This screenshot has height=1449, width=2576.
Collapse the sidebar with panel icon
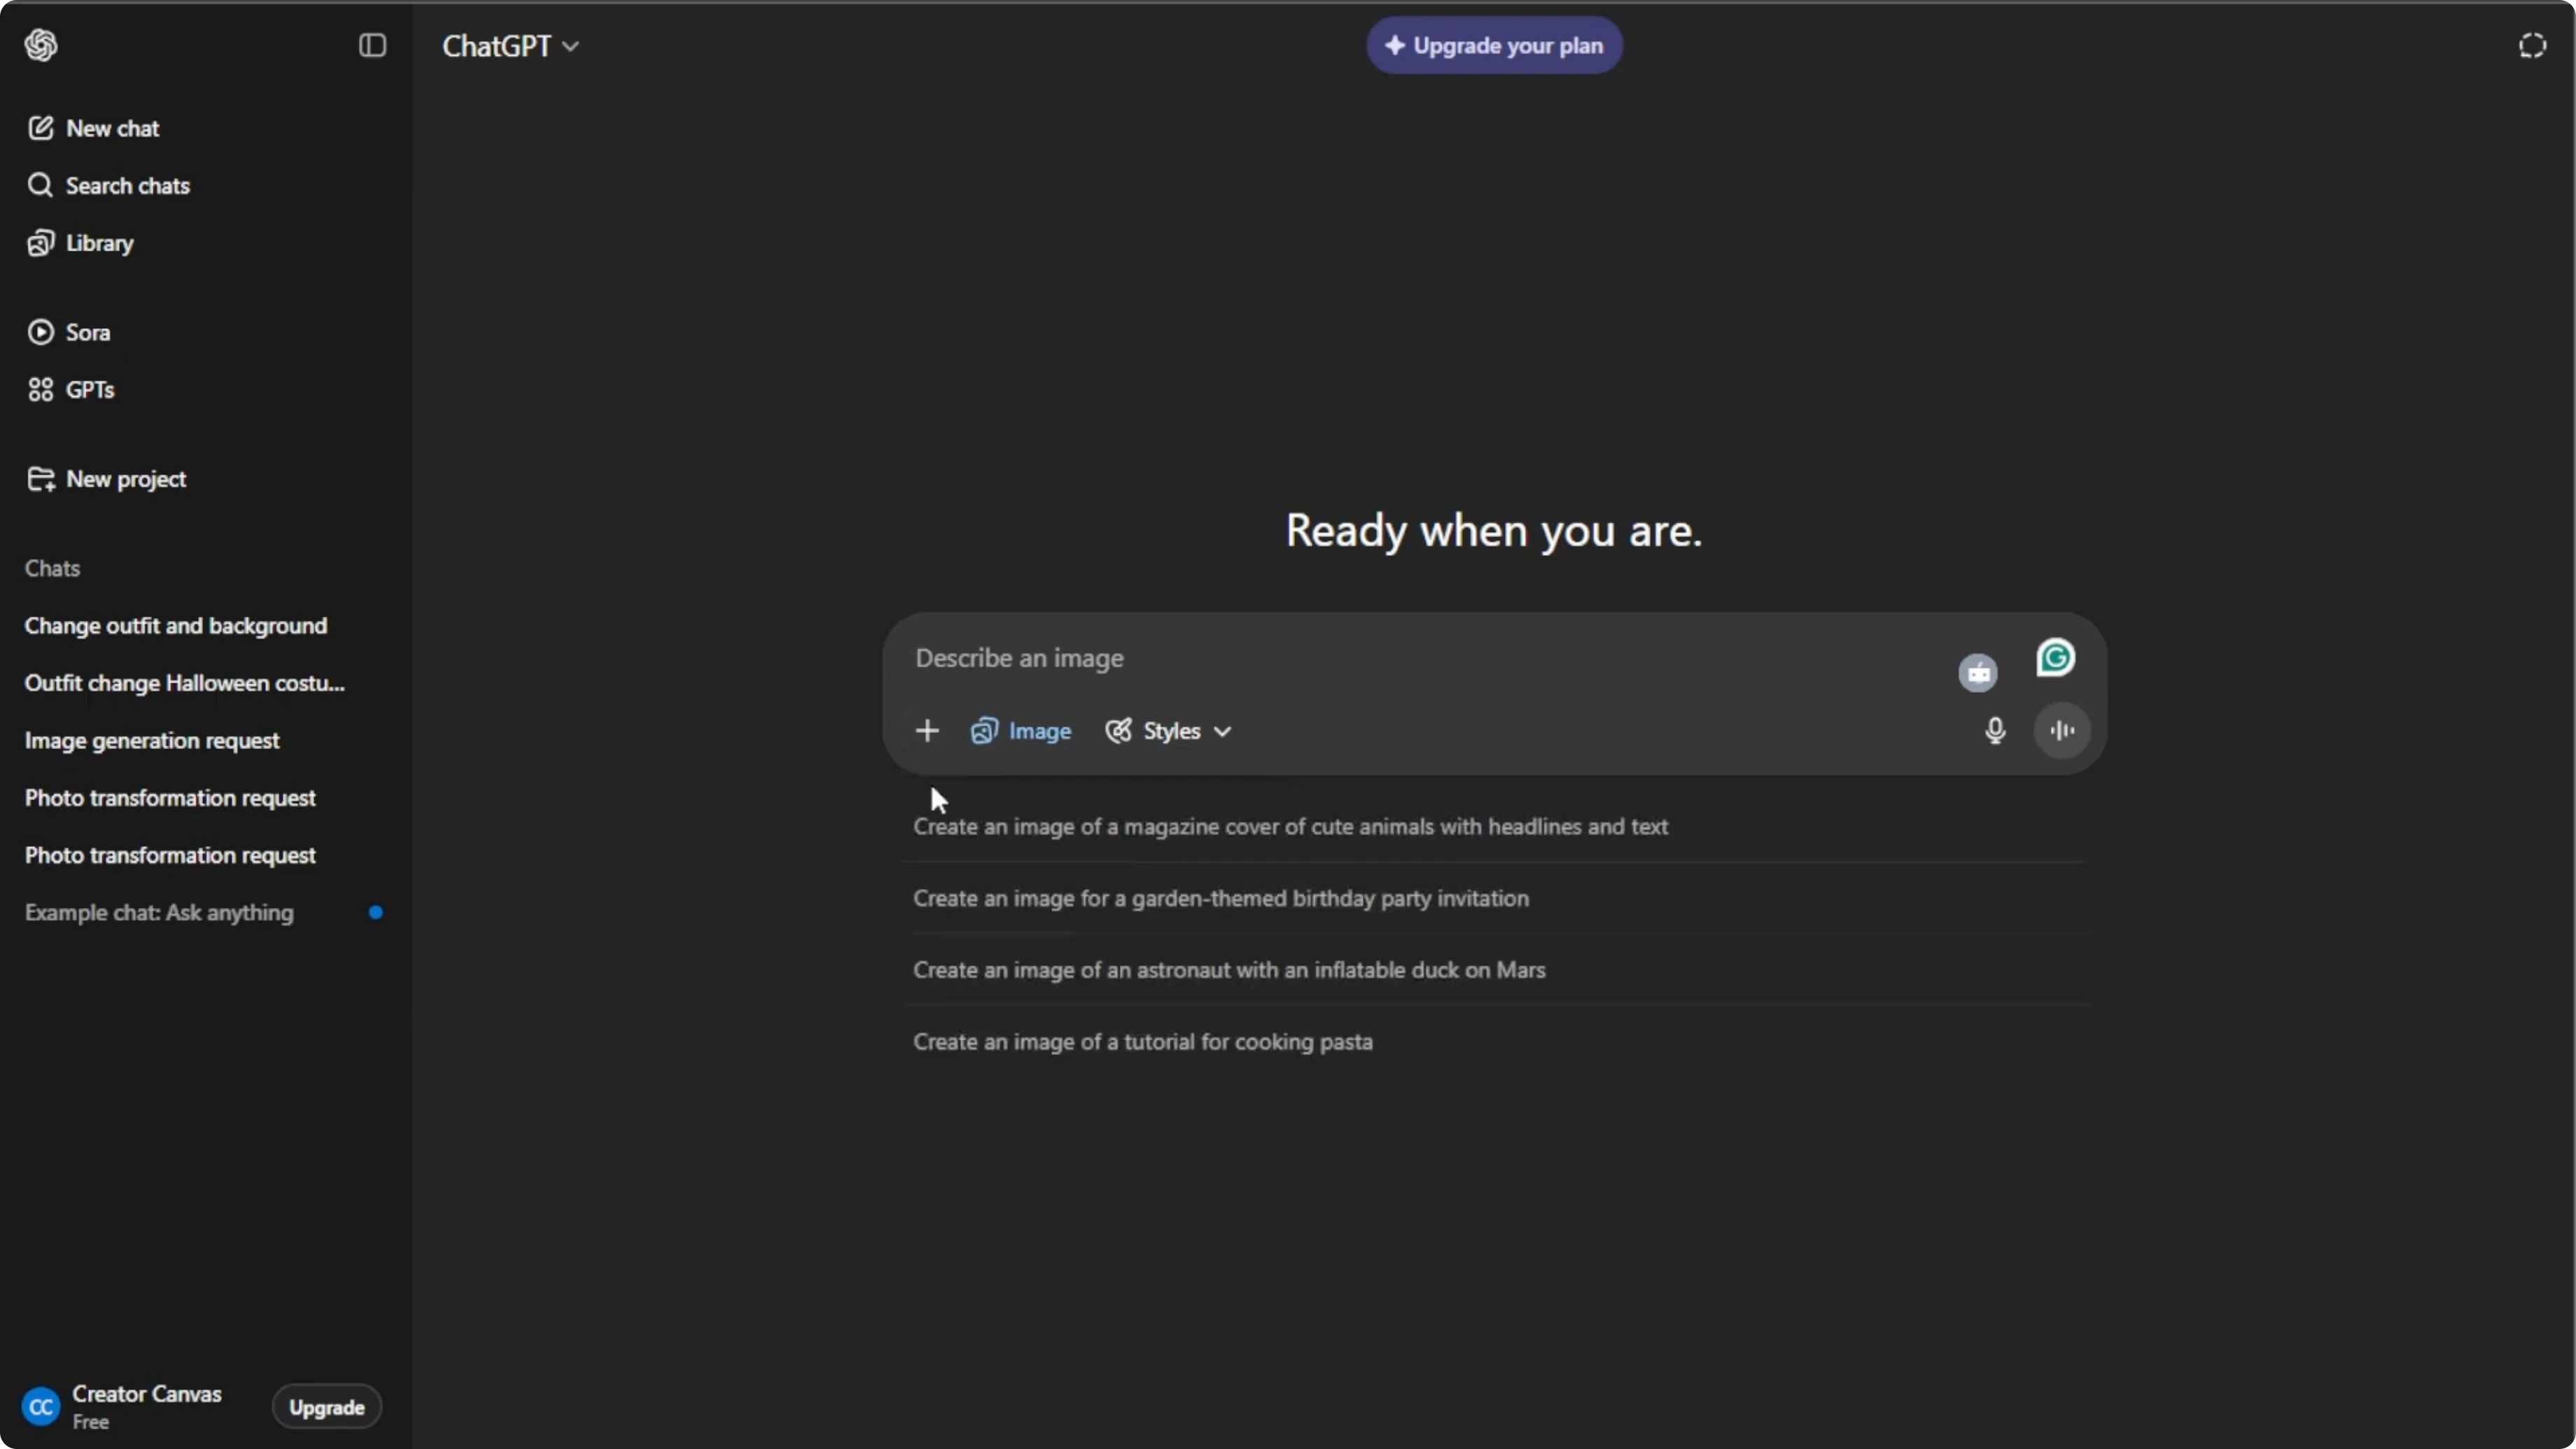(x=372, y=45)
